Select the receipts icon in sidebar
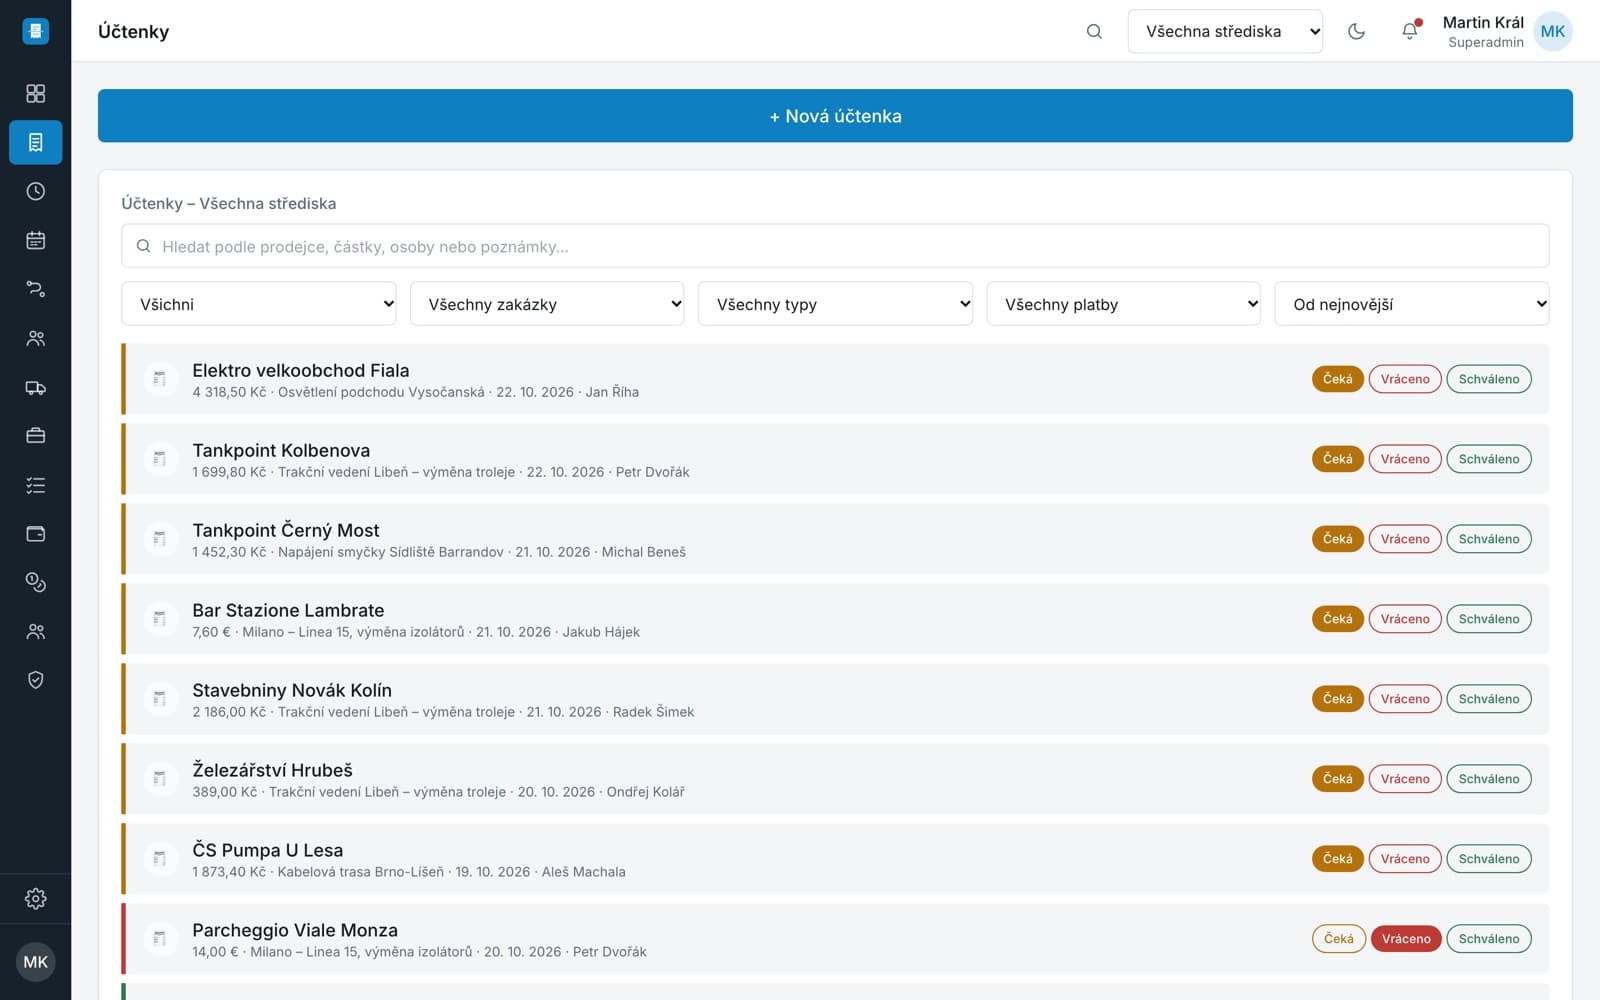 tap(35, 142)
